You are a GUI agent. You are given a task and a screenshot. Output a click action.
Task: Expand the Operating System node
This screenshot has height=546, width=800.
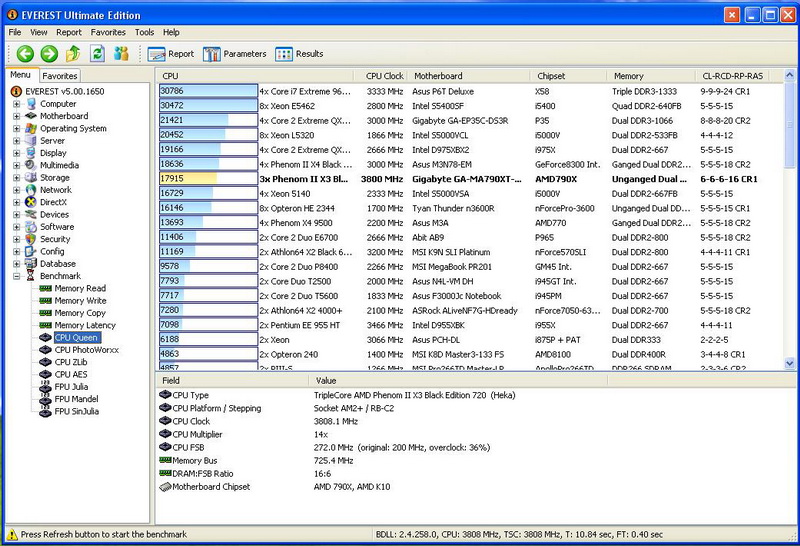(16, 128)
